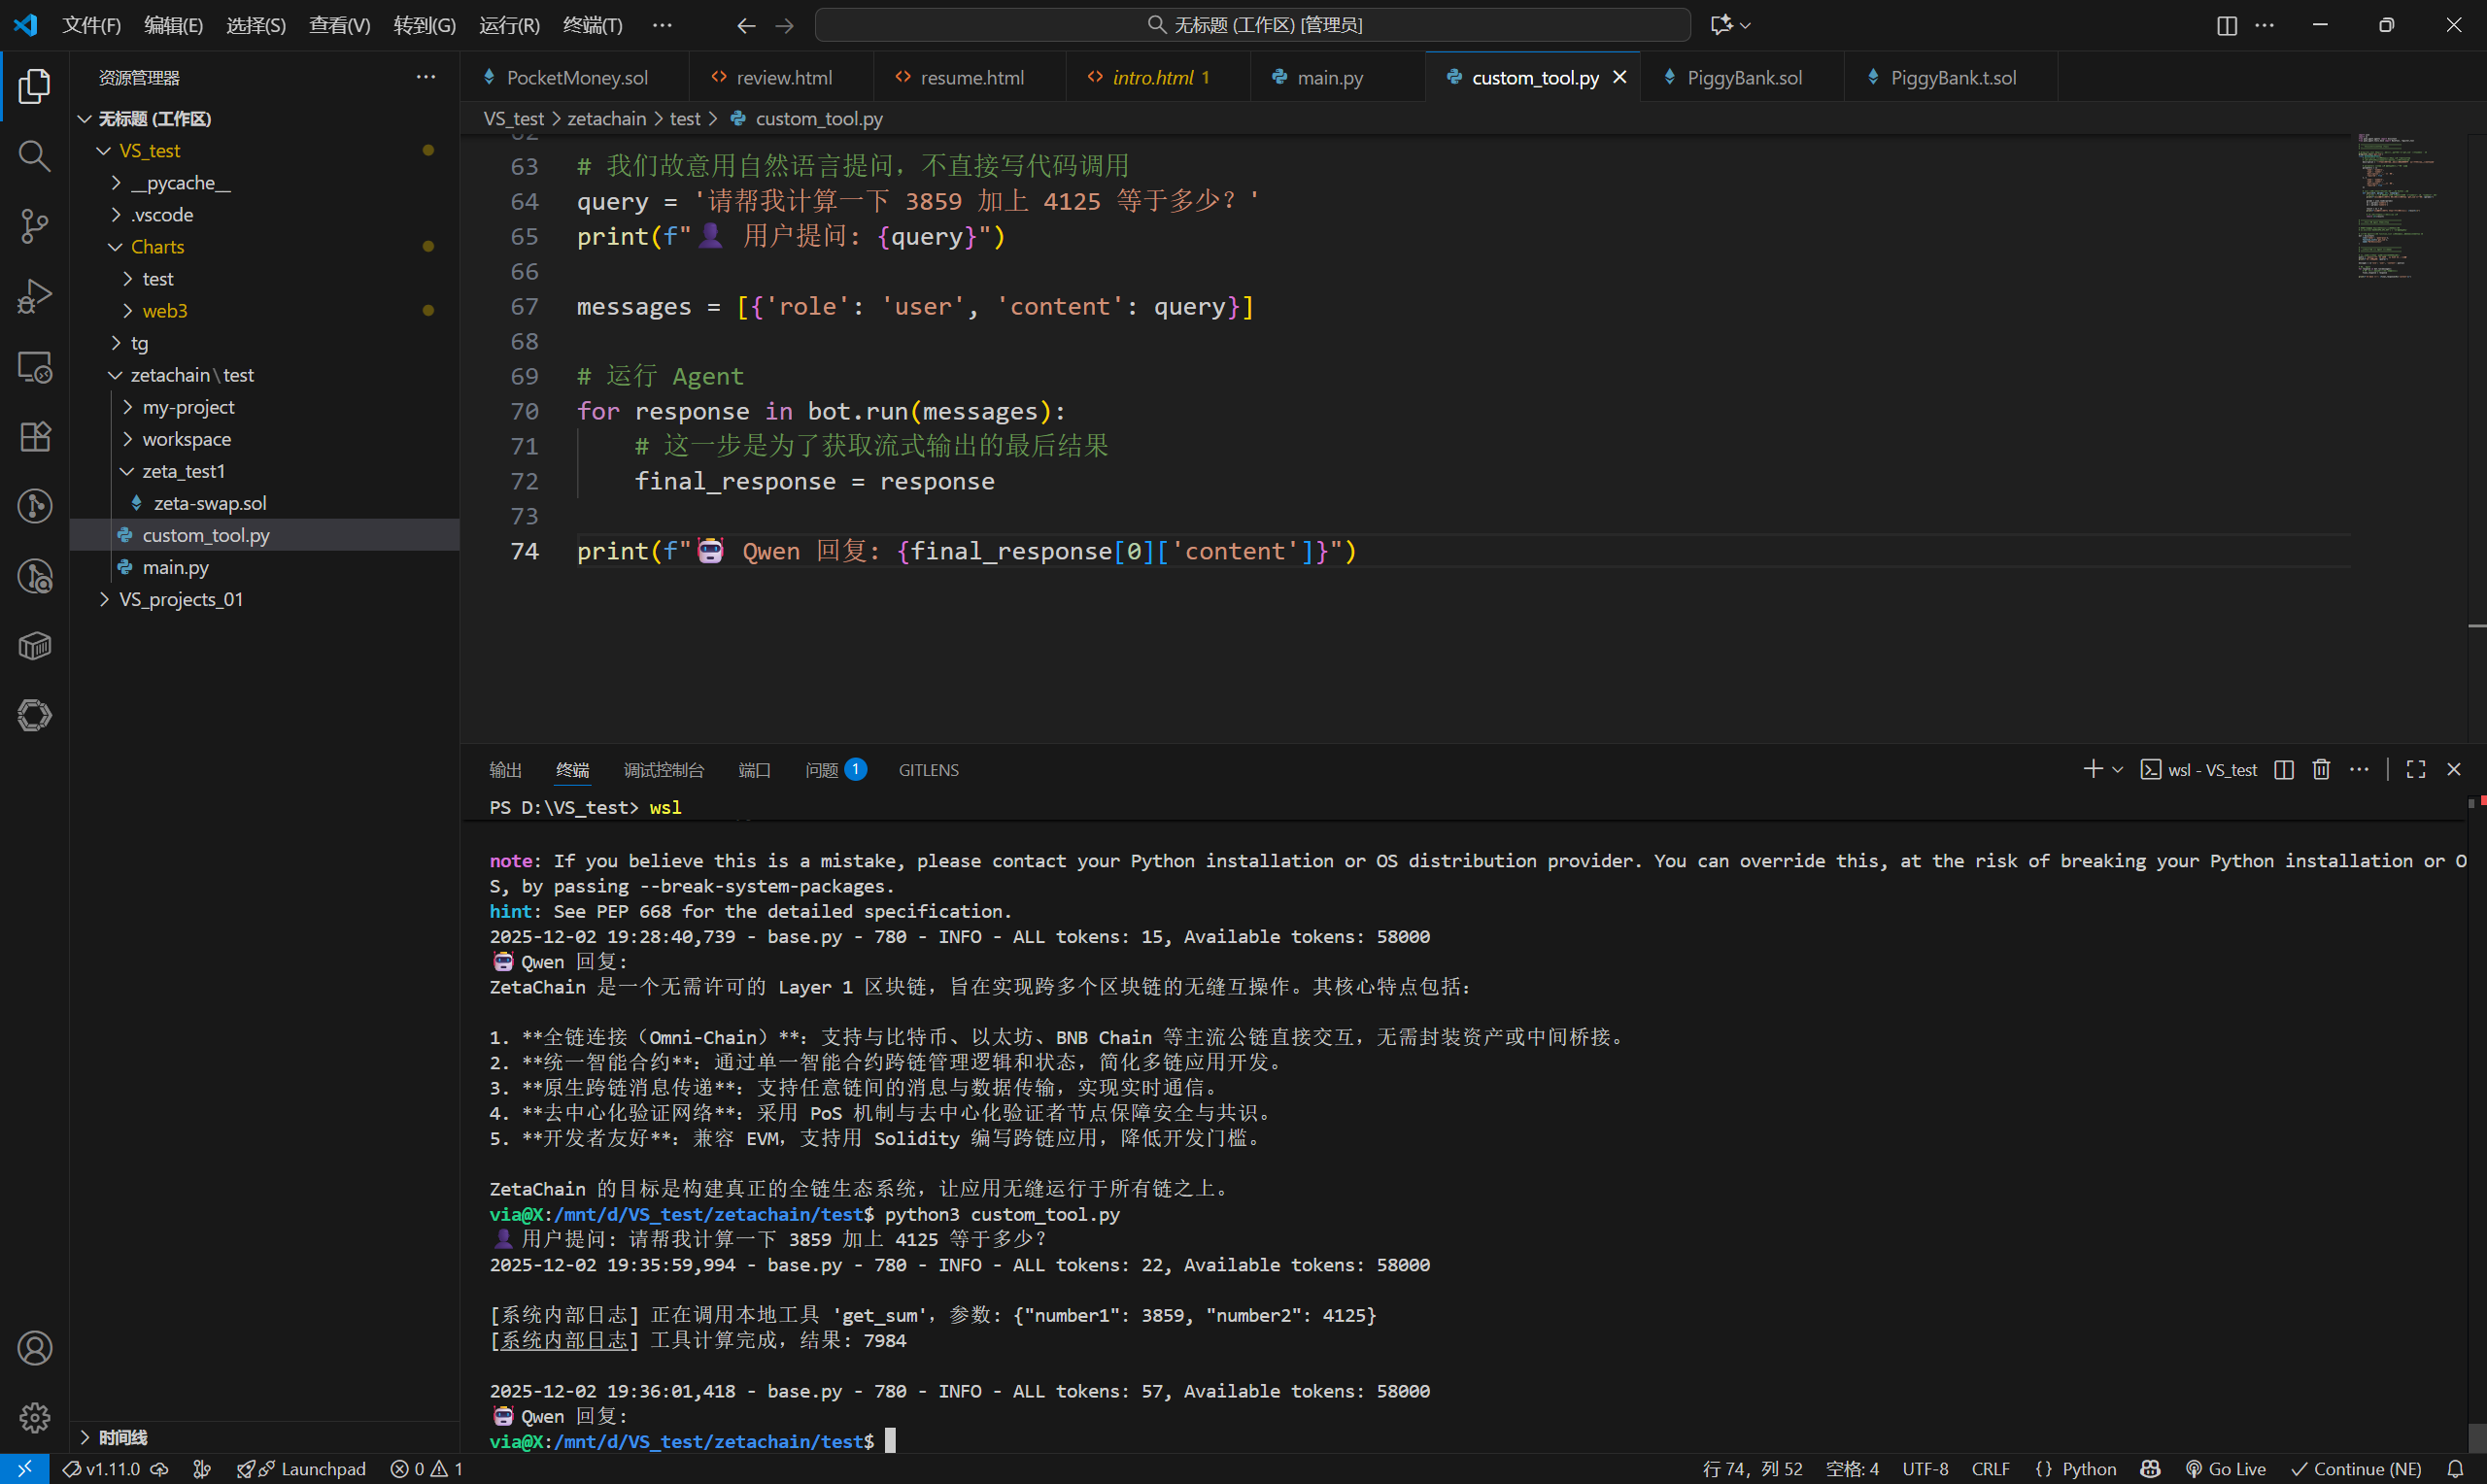Click the UTF-8 encoding indicator
The height and width of the screenshot is (1484, 2487).
1924,1469
